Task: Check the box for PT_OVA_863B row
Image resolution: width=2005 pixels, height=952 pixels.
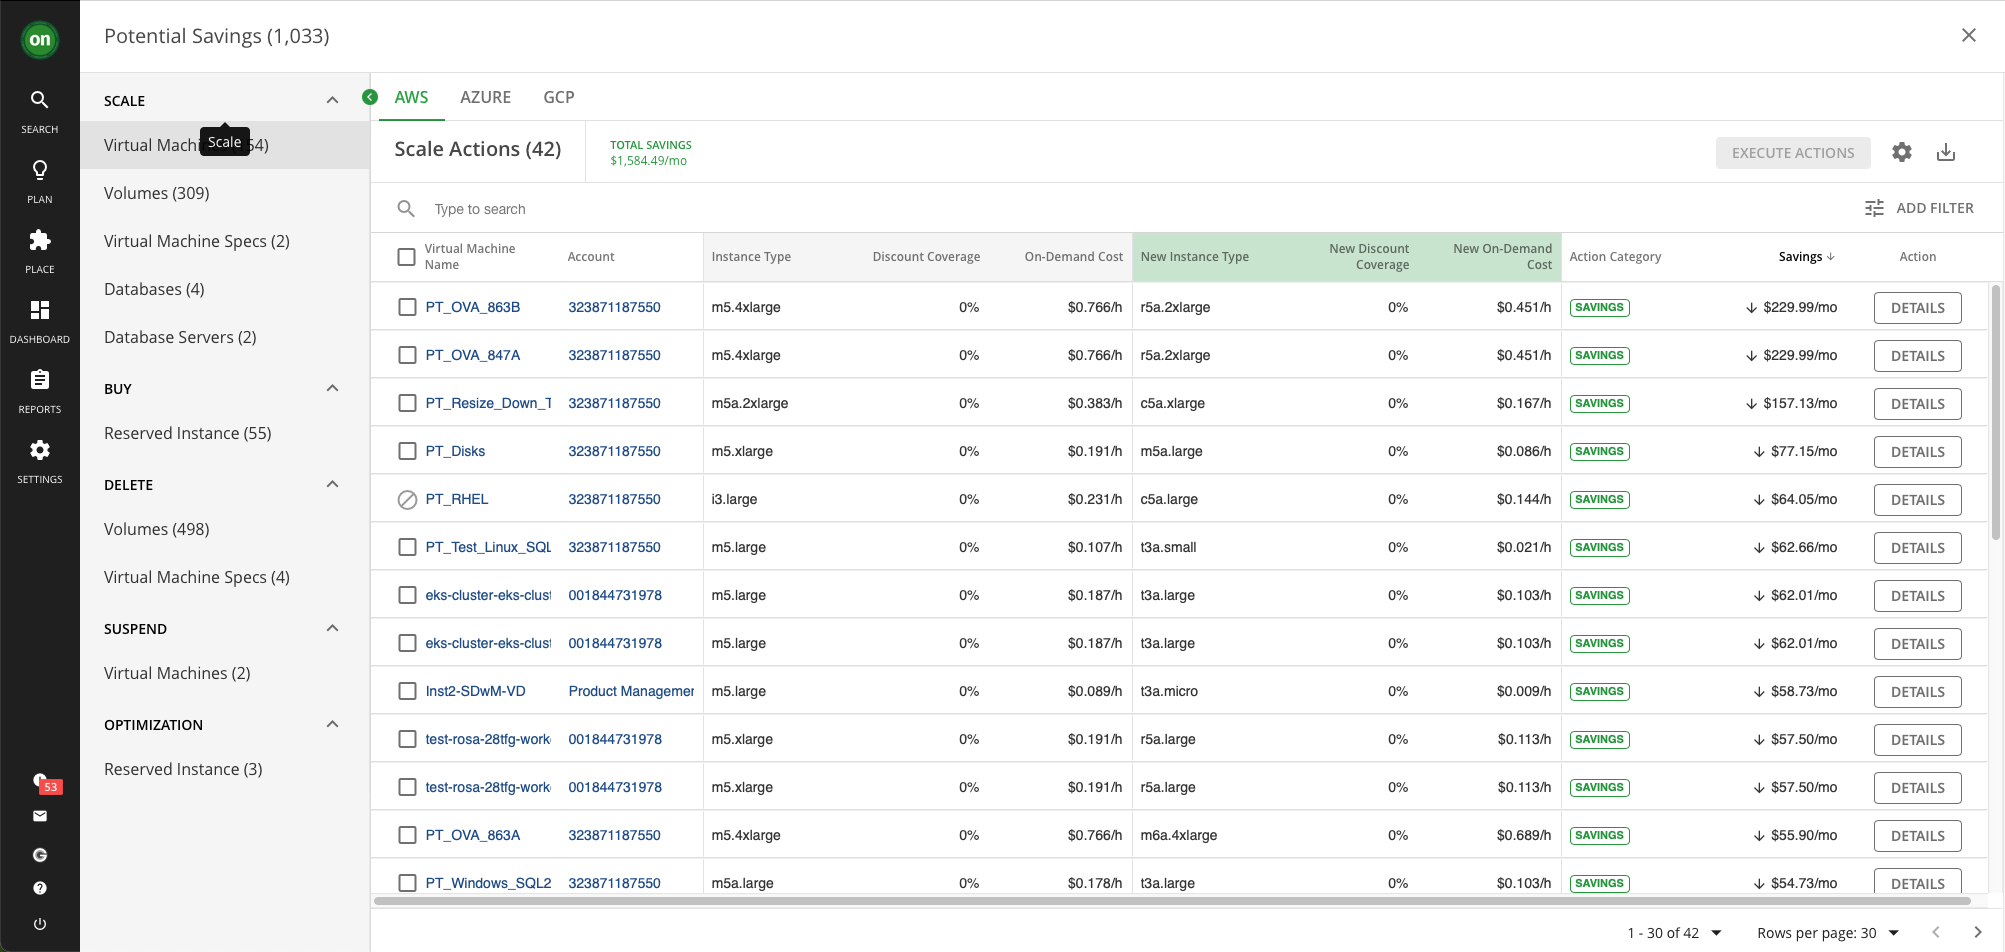Action: coord(407,307)
